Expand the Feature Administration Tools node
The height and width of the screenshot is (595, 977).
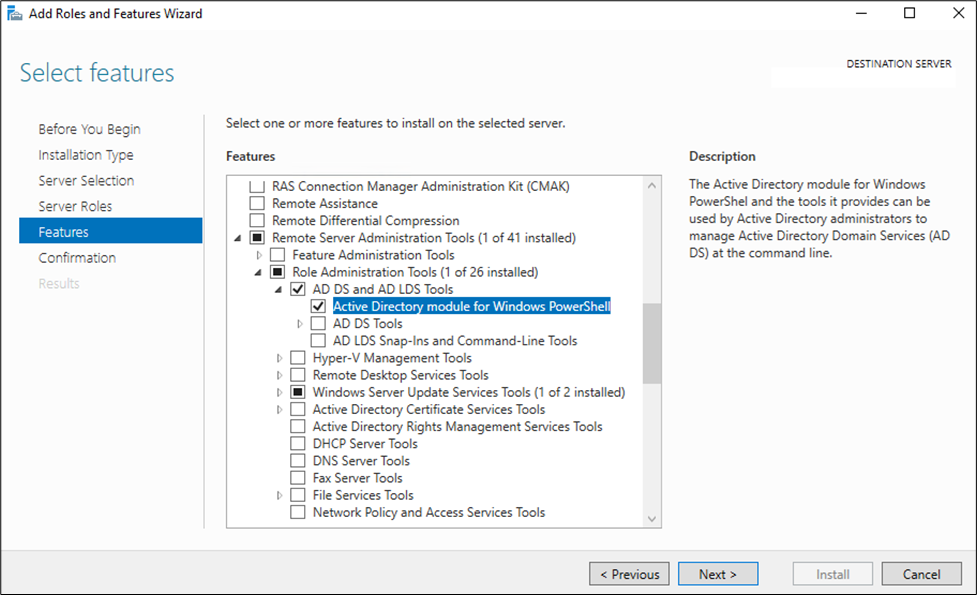259,255
